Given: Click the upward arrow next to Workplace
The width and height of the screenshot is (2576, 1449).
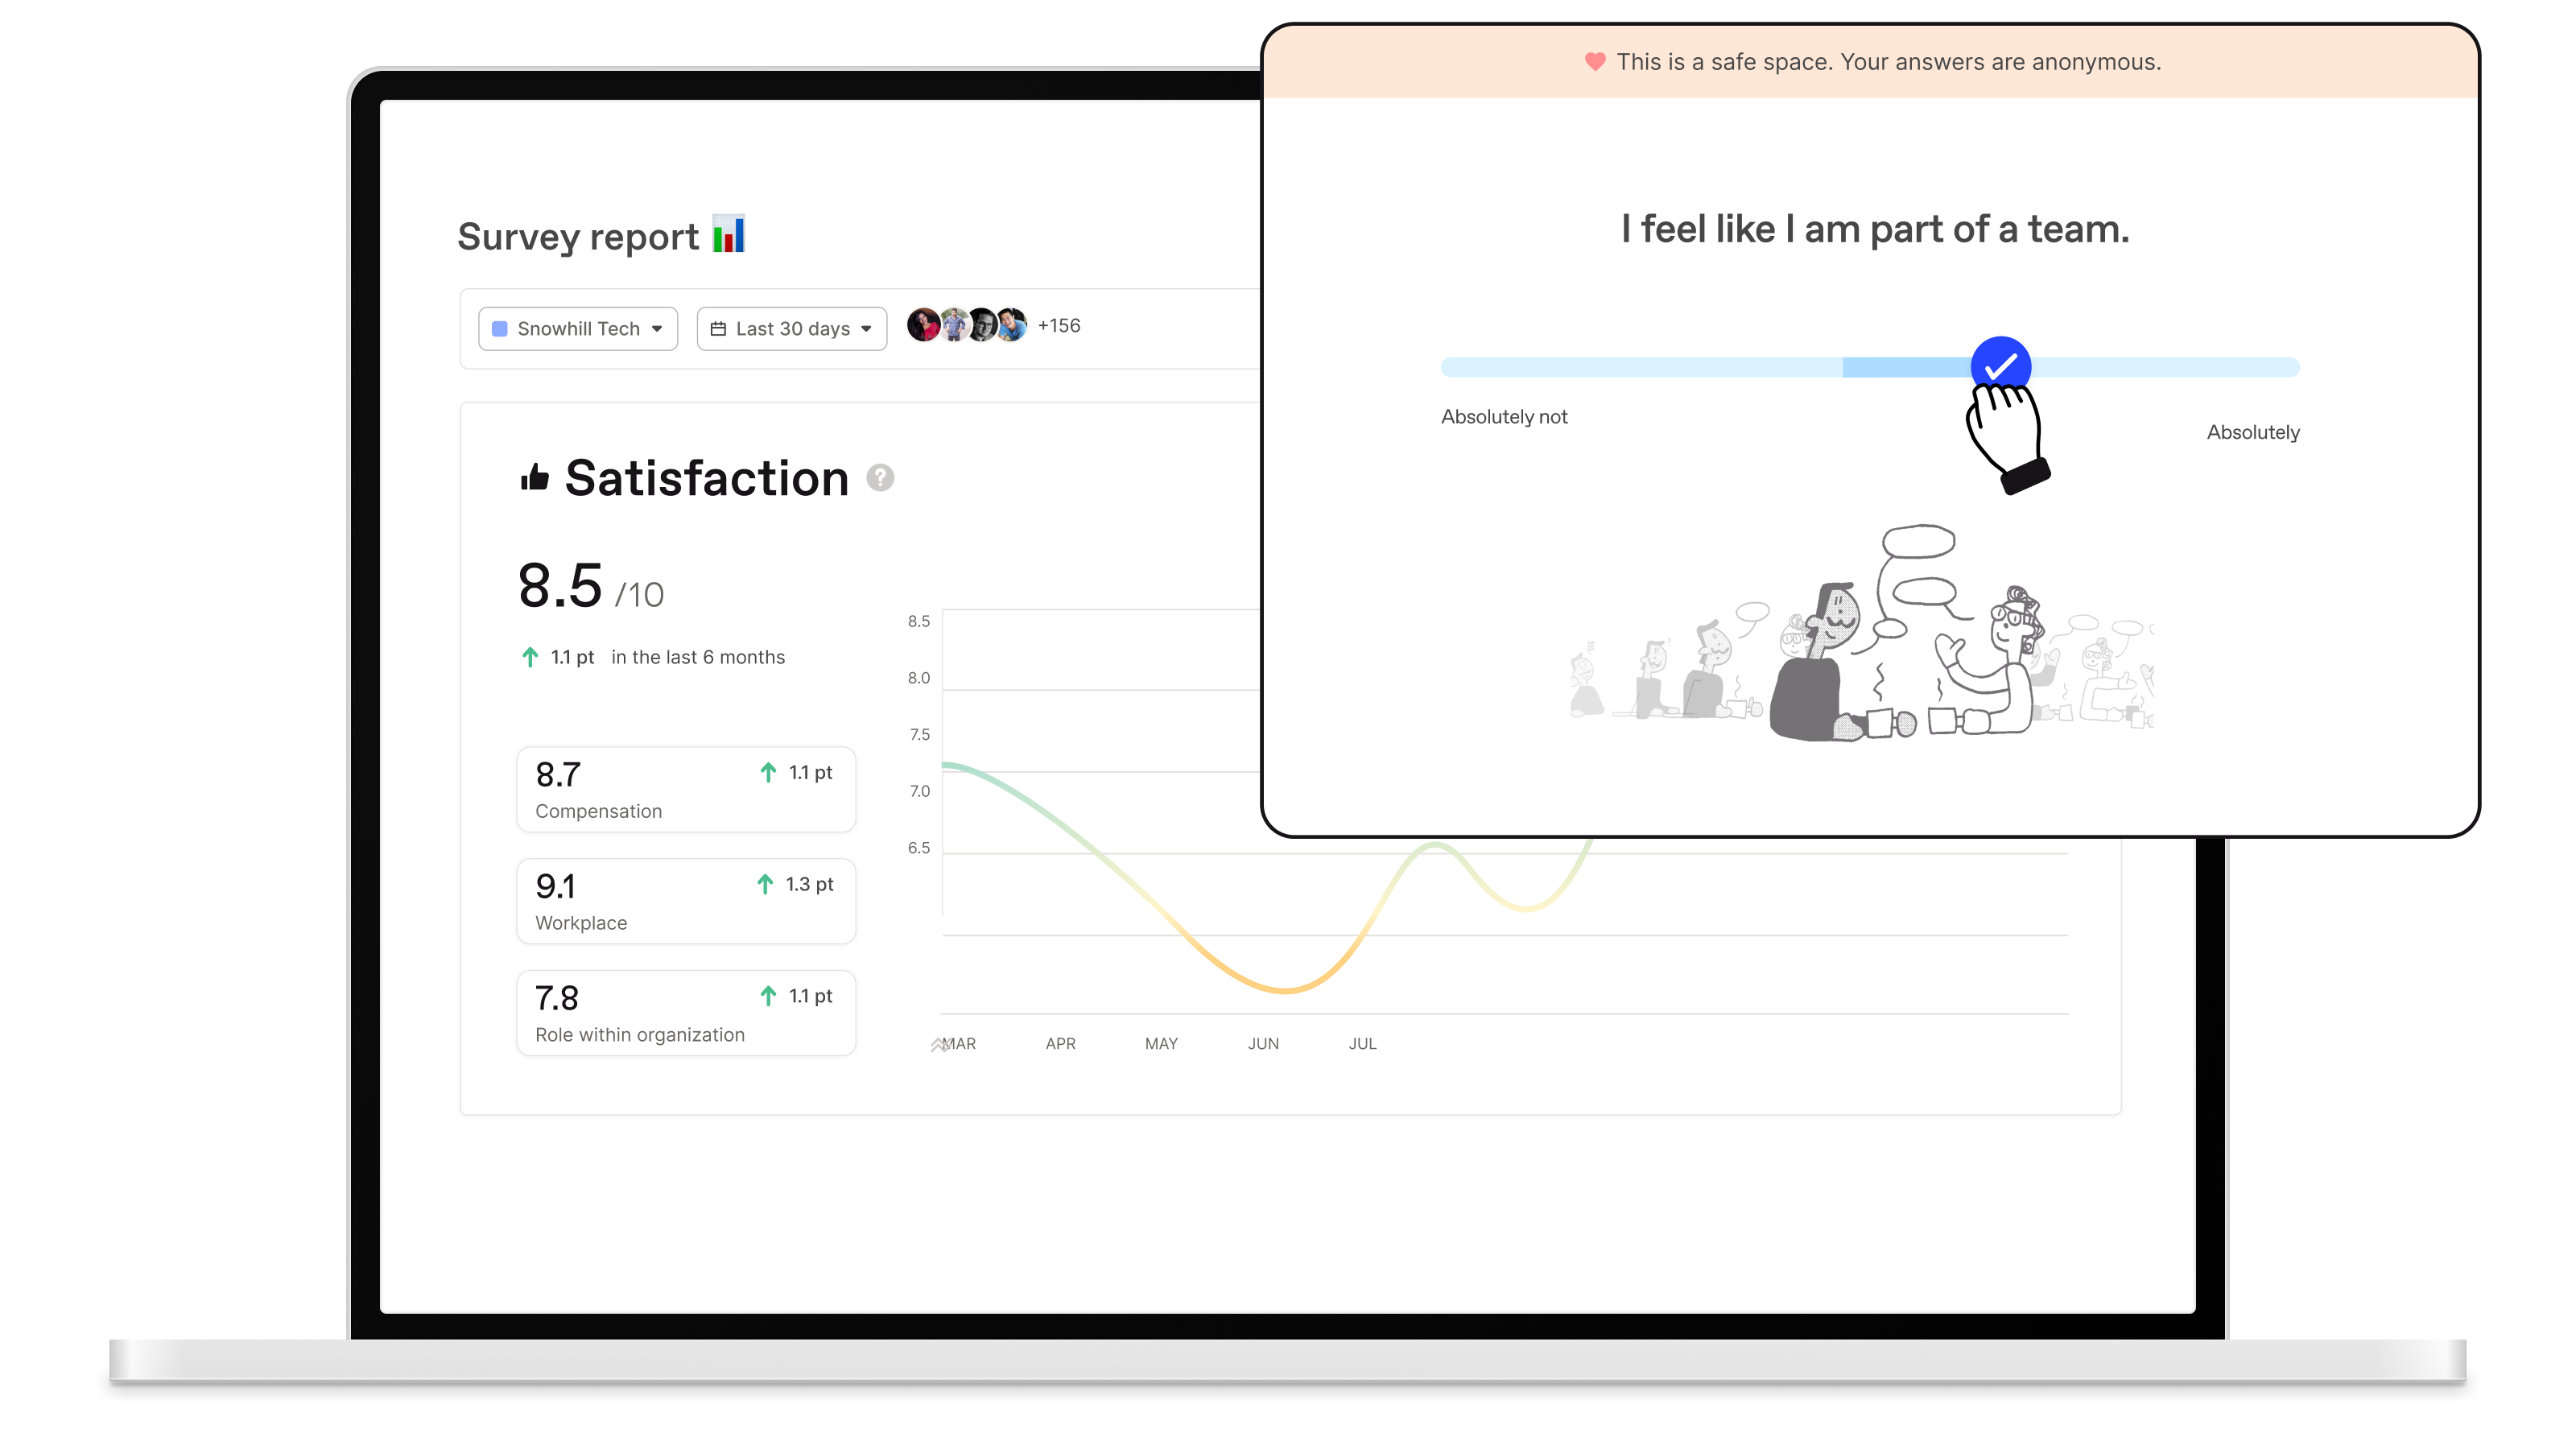Looking at the screenshot, I should 768,883.
